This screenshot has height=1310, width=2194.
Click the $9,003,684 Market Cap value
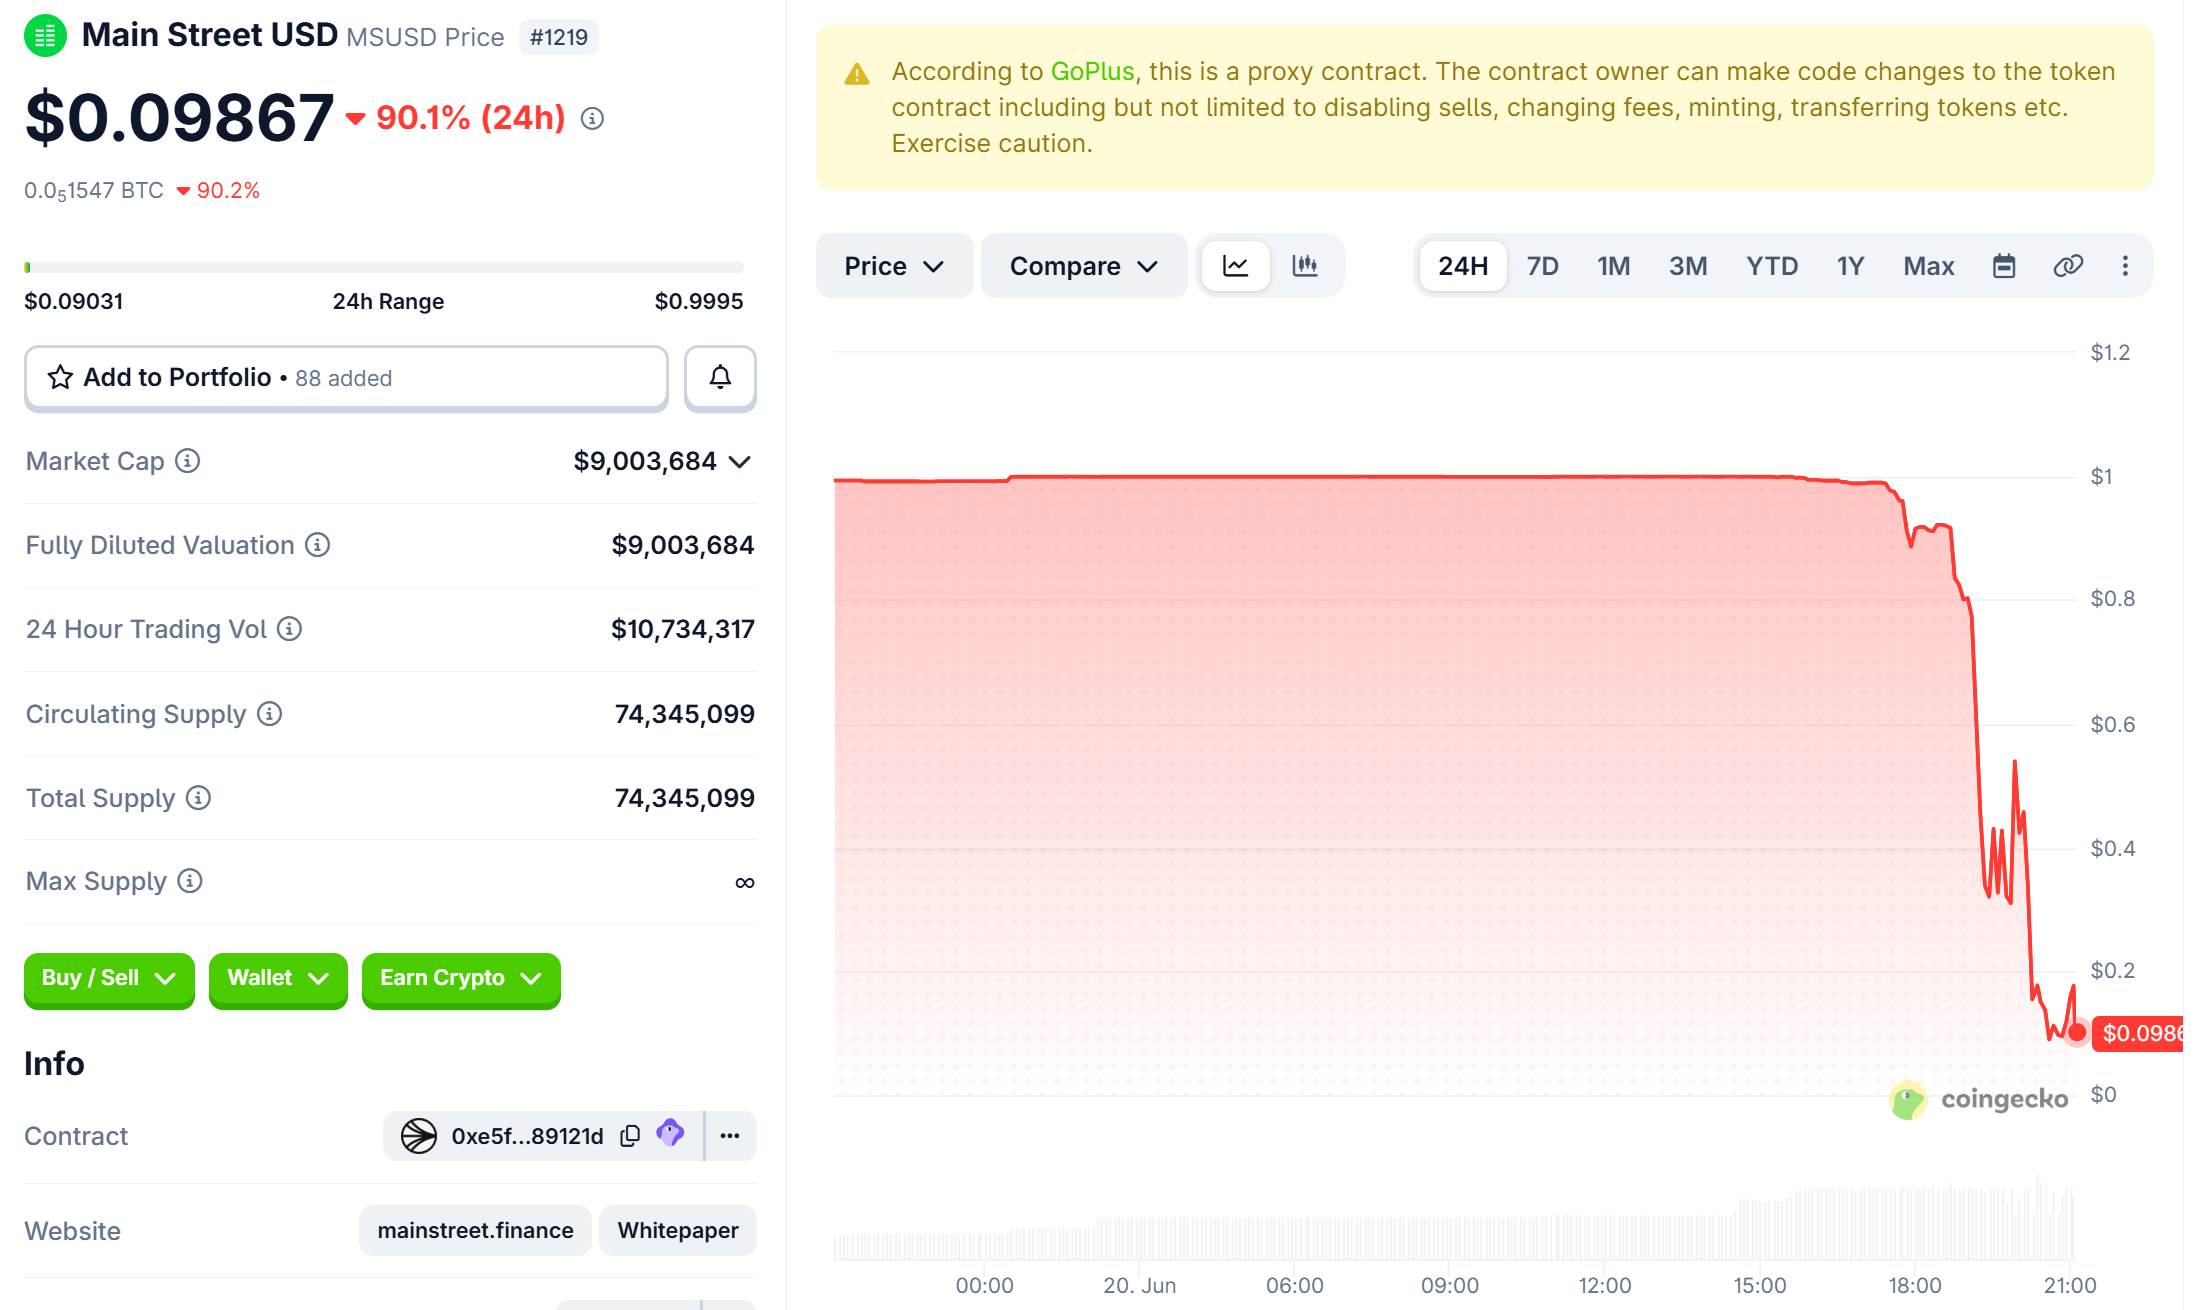tap(645, 461)
